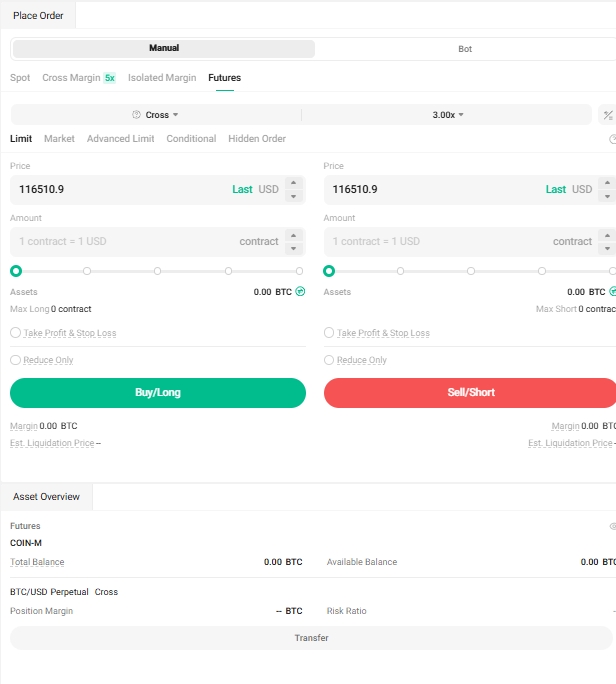Enable Reduce Only on the Sell/Short side
This screenshot has width=616, height=684.
329,360
